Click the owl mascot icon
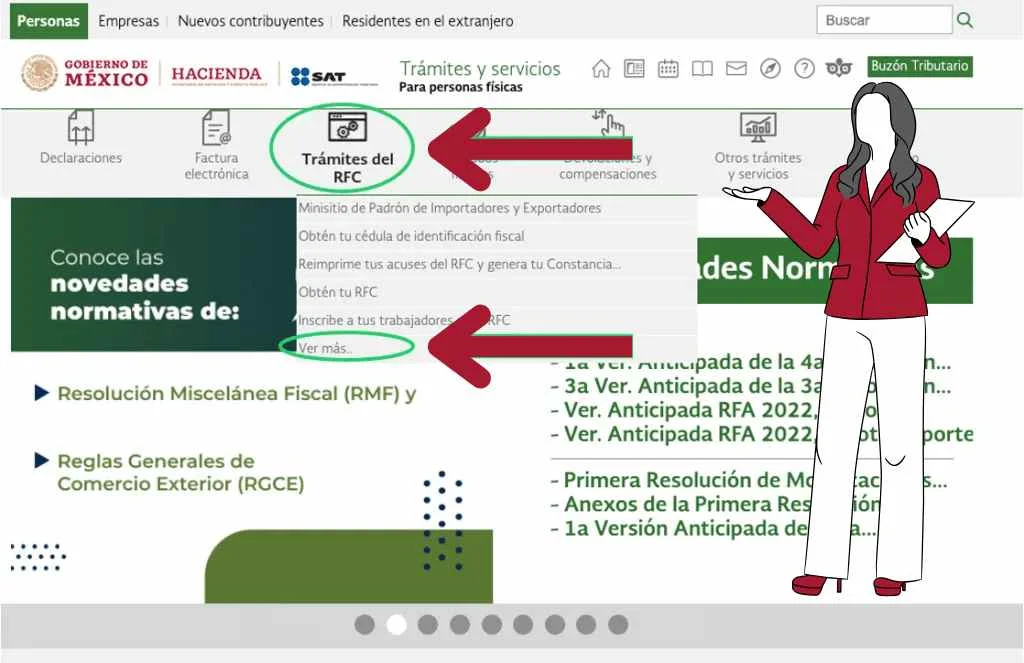 coord(839,67)
